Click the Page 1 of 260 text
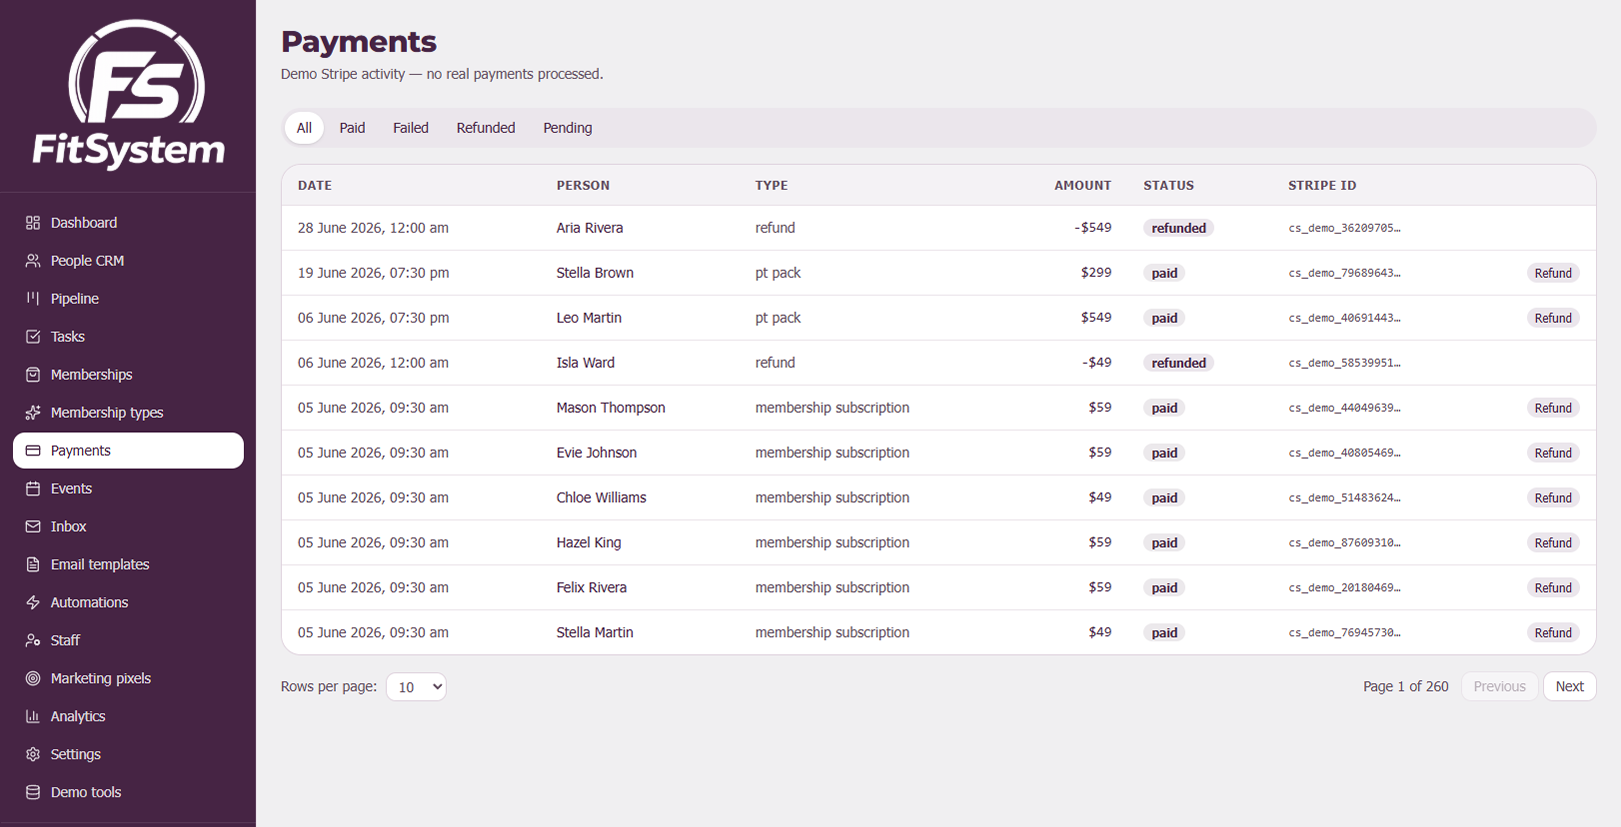This screenshot has width=1621, height=827. click(1405, 687)
